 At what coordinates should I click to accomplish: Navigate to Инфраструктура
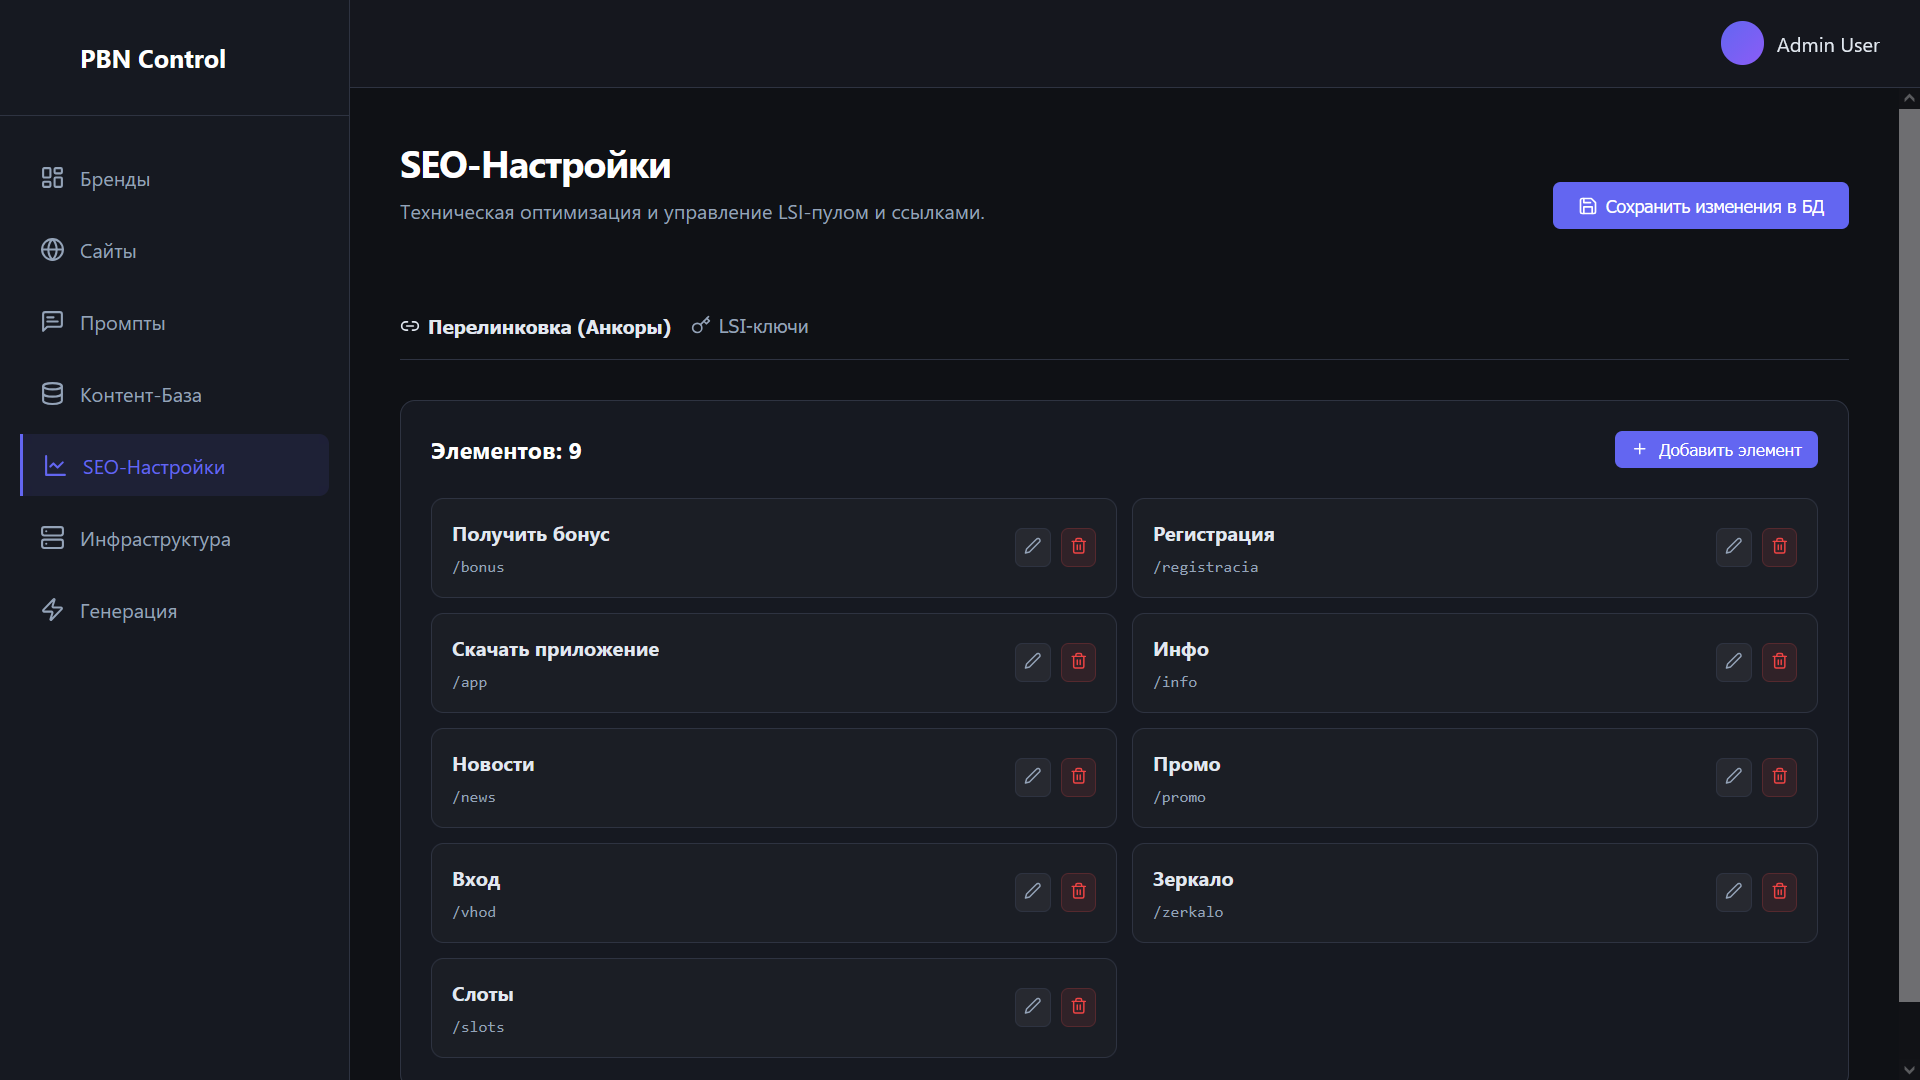tap(154, 539)
